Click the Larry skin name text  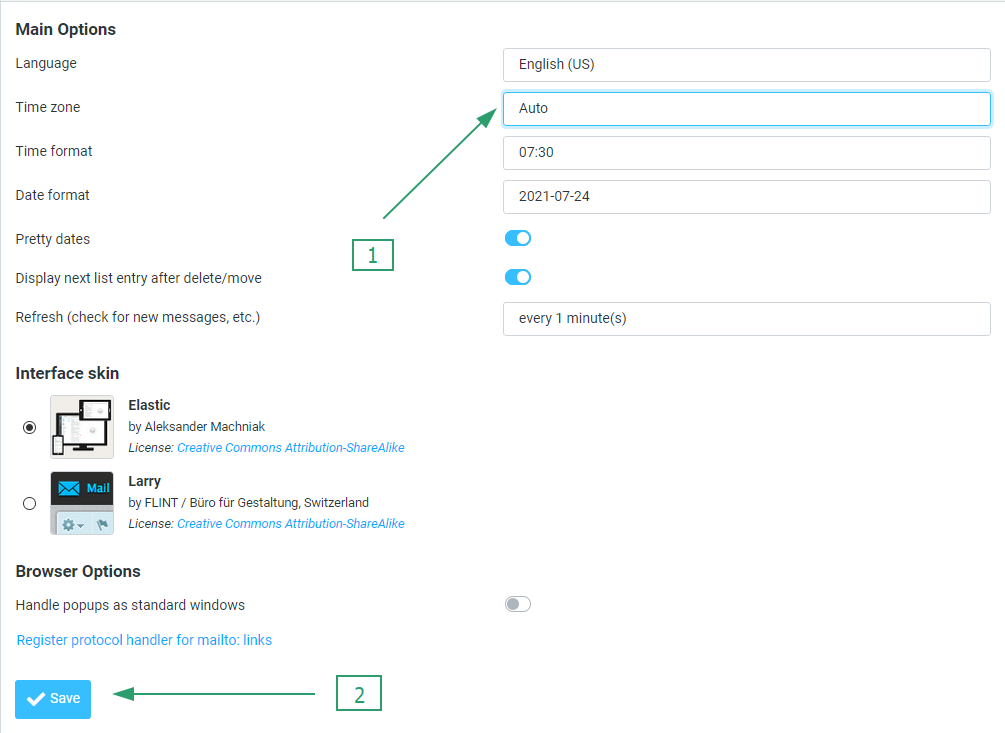[144, 481]
